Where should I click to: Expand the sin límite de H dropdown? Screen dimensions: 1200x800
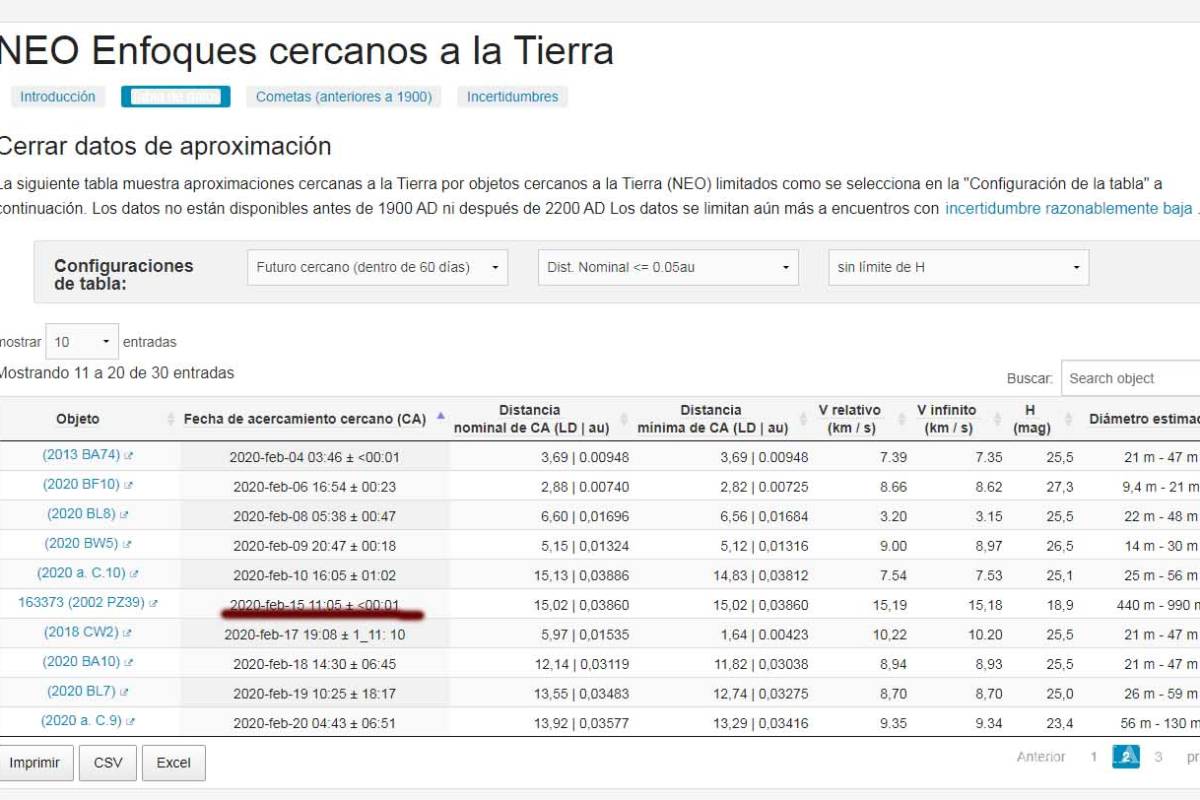coord(958,267)
